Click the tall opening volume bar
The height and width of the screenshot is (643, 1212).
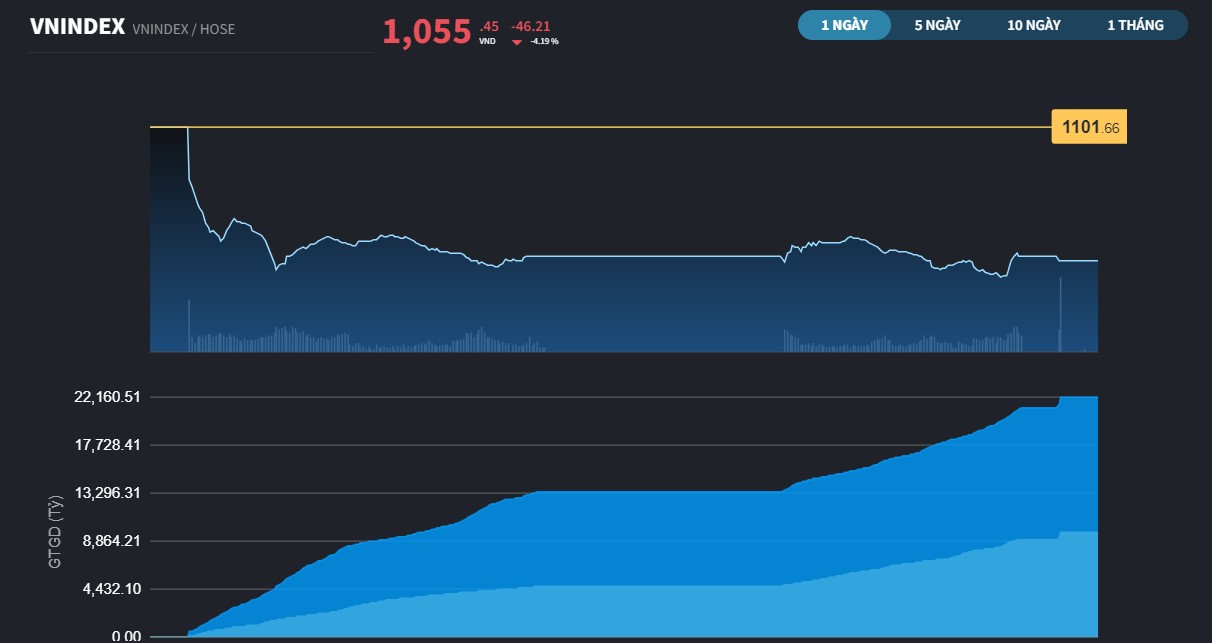[188, 325]
